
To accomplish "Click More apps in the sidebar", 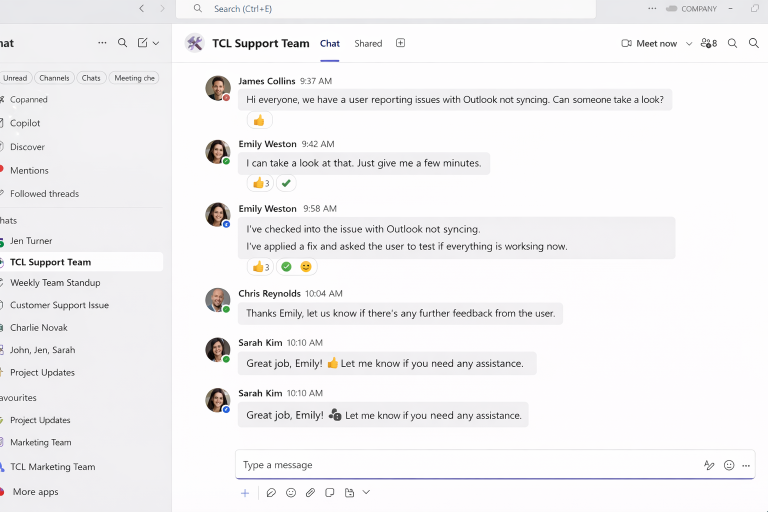I will tap(35, 491).
